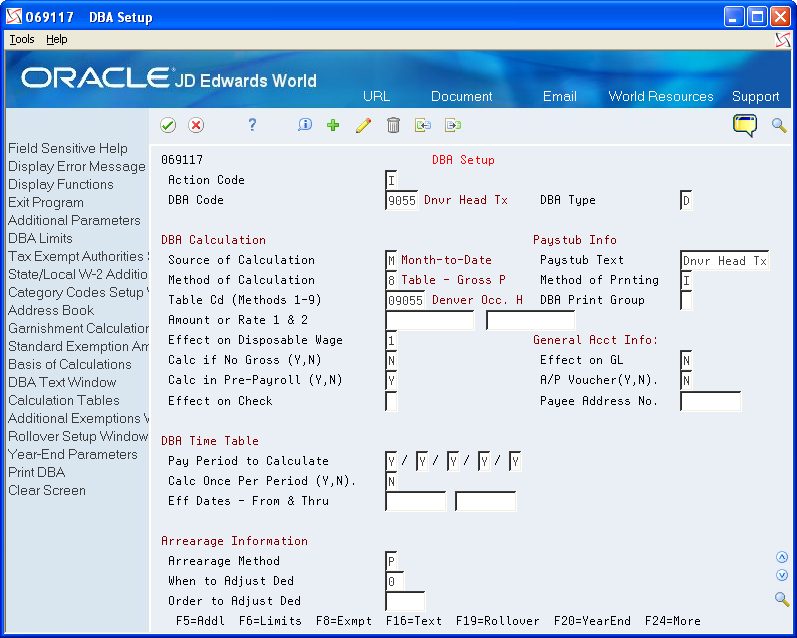
Task: Open Year-End Parameters
Action: 73,454
